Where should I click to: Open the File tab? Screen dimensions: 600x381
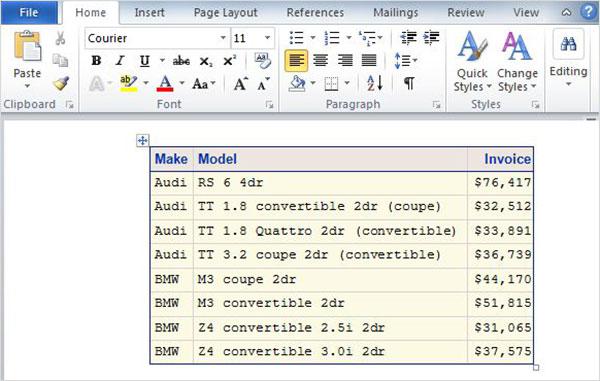point(29,12)
